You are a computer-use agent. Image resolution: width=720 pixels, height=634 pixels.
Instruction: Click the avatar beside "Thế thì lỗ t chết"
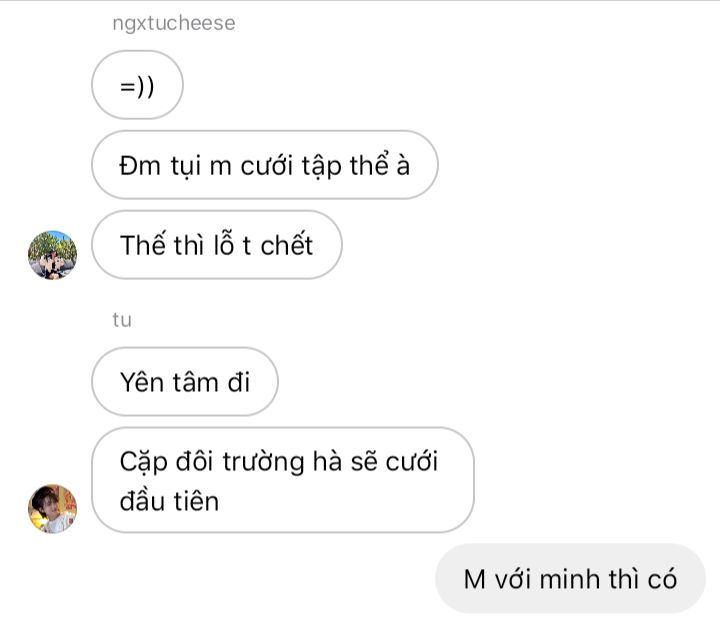(52, 254)
